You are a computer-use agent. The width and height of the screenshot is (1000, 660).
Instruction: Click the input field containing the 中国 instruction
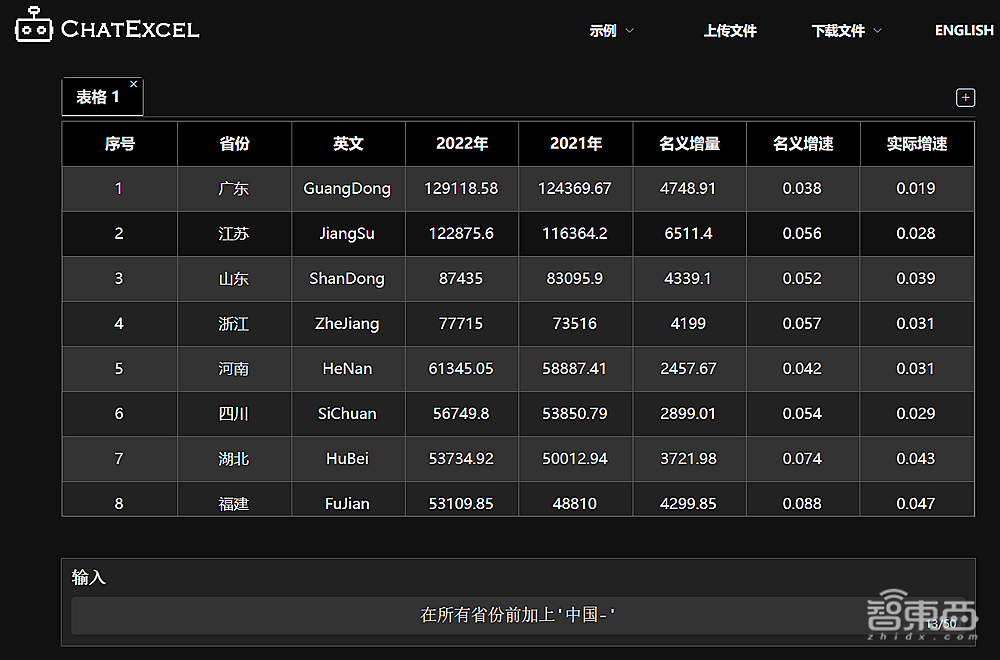pyautogui.click(x=520, y=617)
